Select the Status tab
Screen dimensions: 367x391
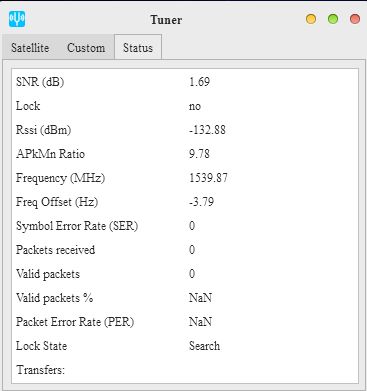click(x=138, y=48)
